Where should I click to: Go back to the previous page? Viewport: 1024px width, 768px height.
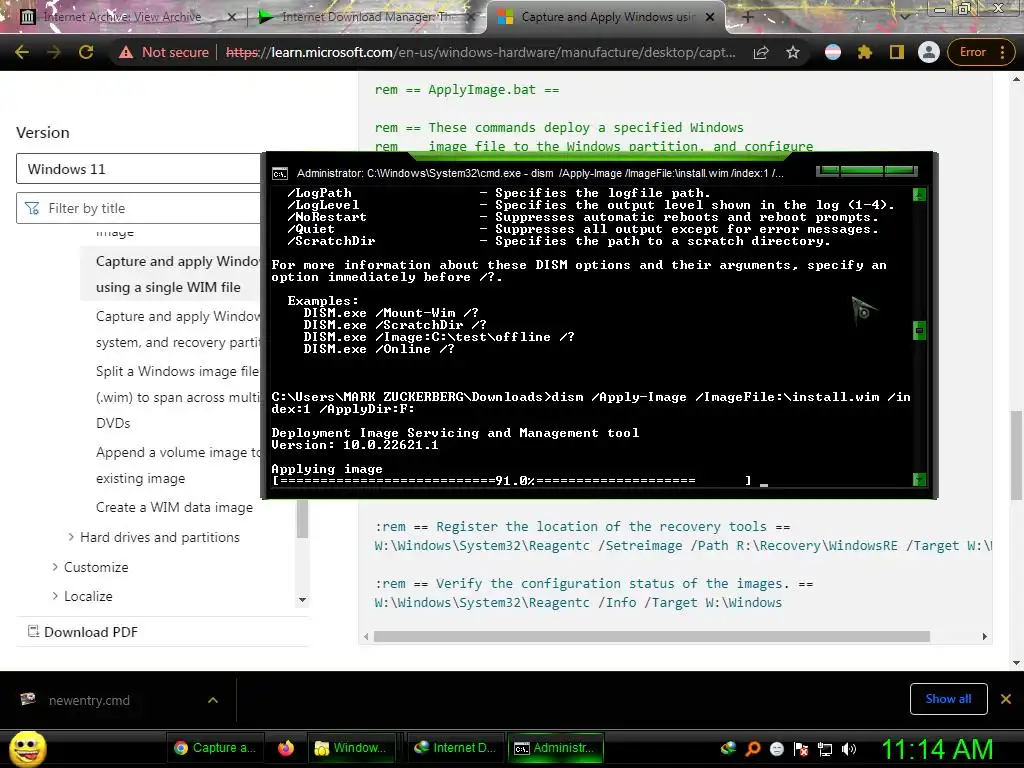point(22,52)
